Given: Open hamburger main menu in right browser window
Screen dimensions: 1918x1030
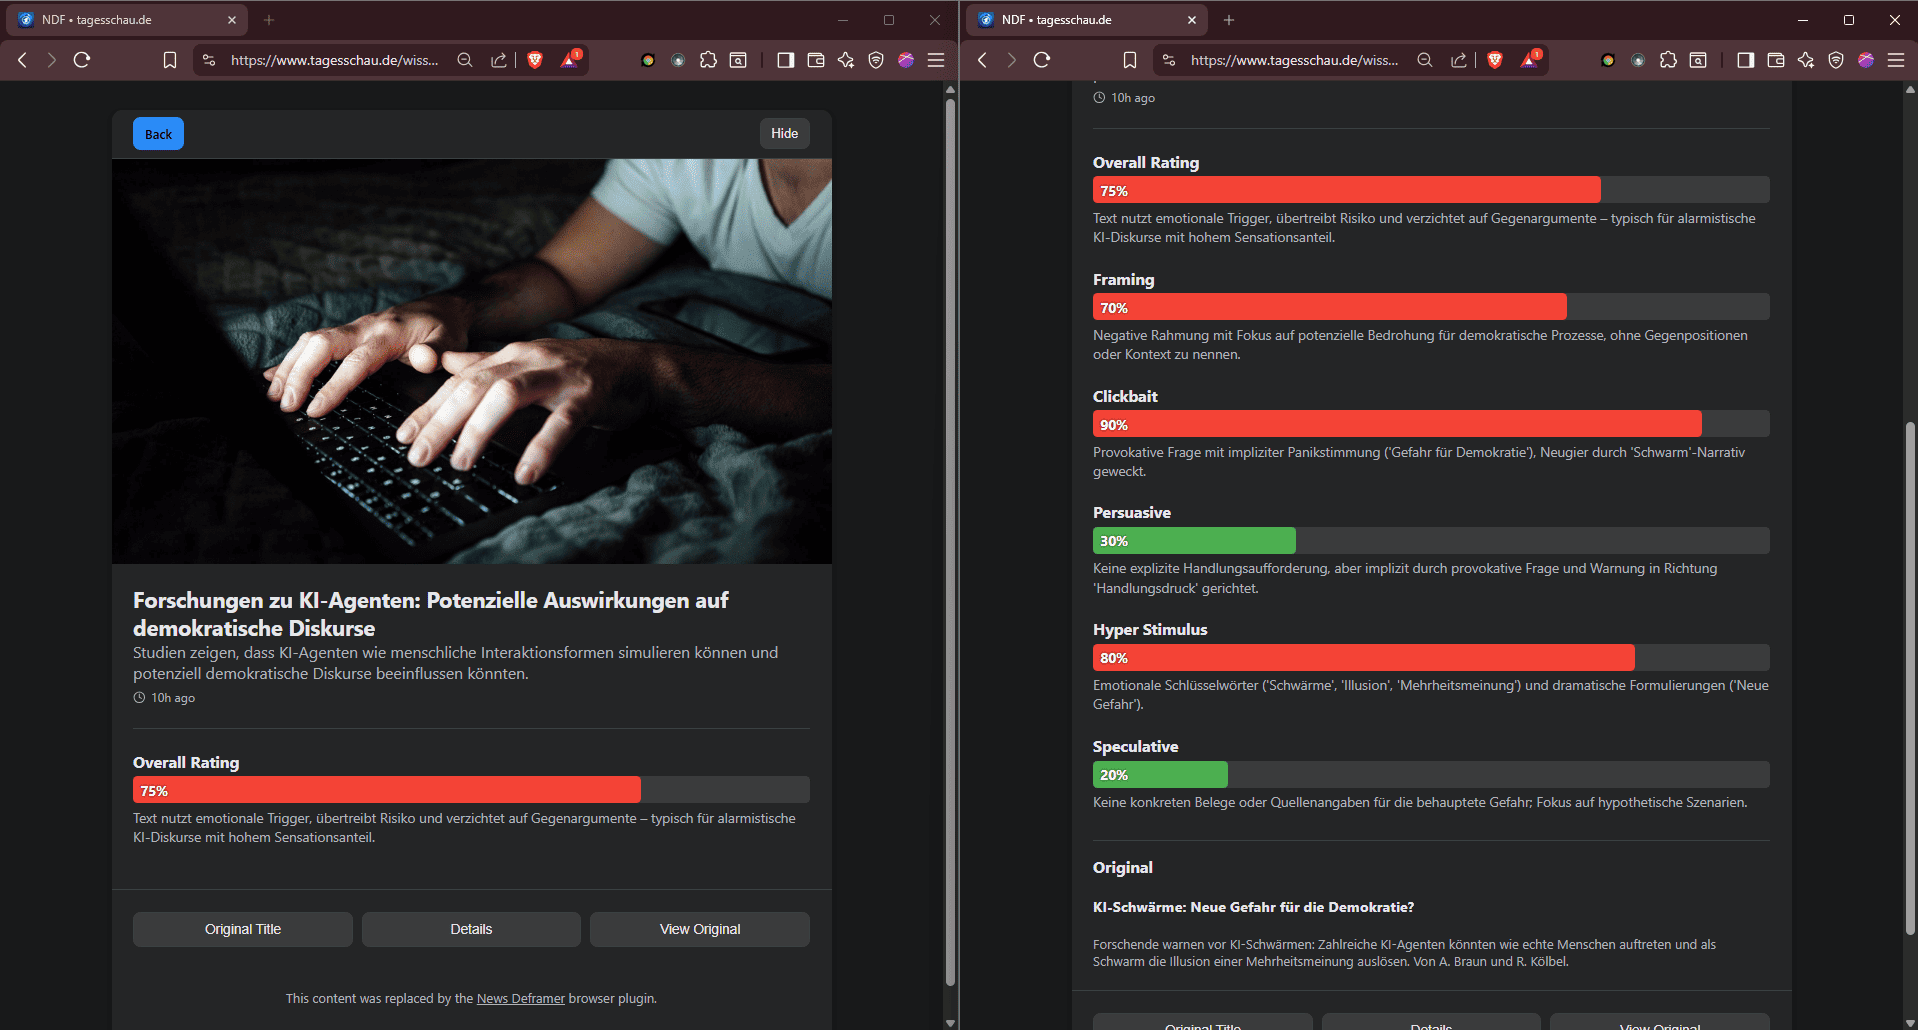Looking at the screenshot, I should click(x=1896, y=60).
